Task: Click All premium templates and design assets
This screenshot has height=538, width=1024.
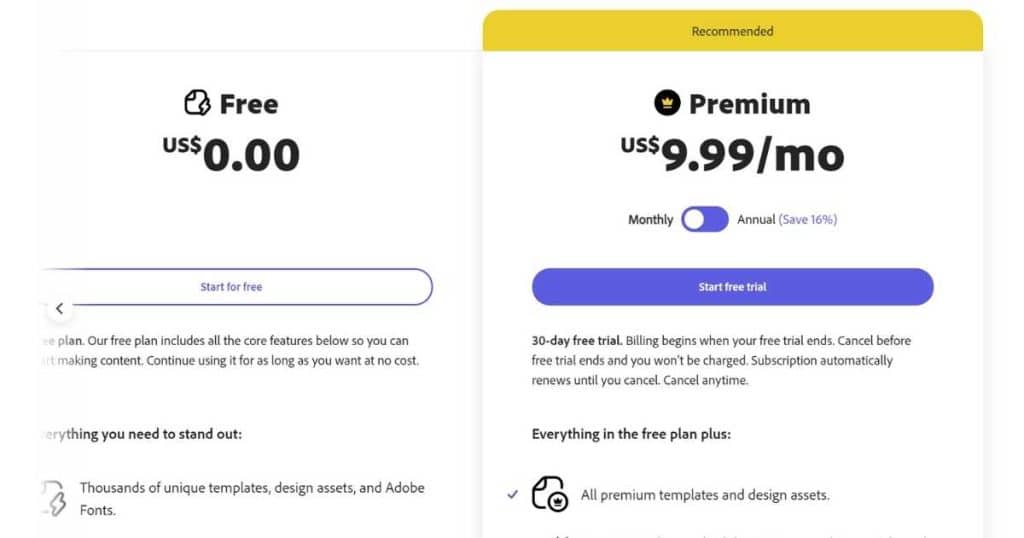Action: (705, 495)
